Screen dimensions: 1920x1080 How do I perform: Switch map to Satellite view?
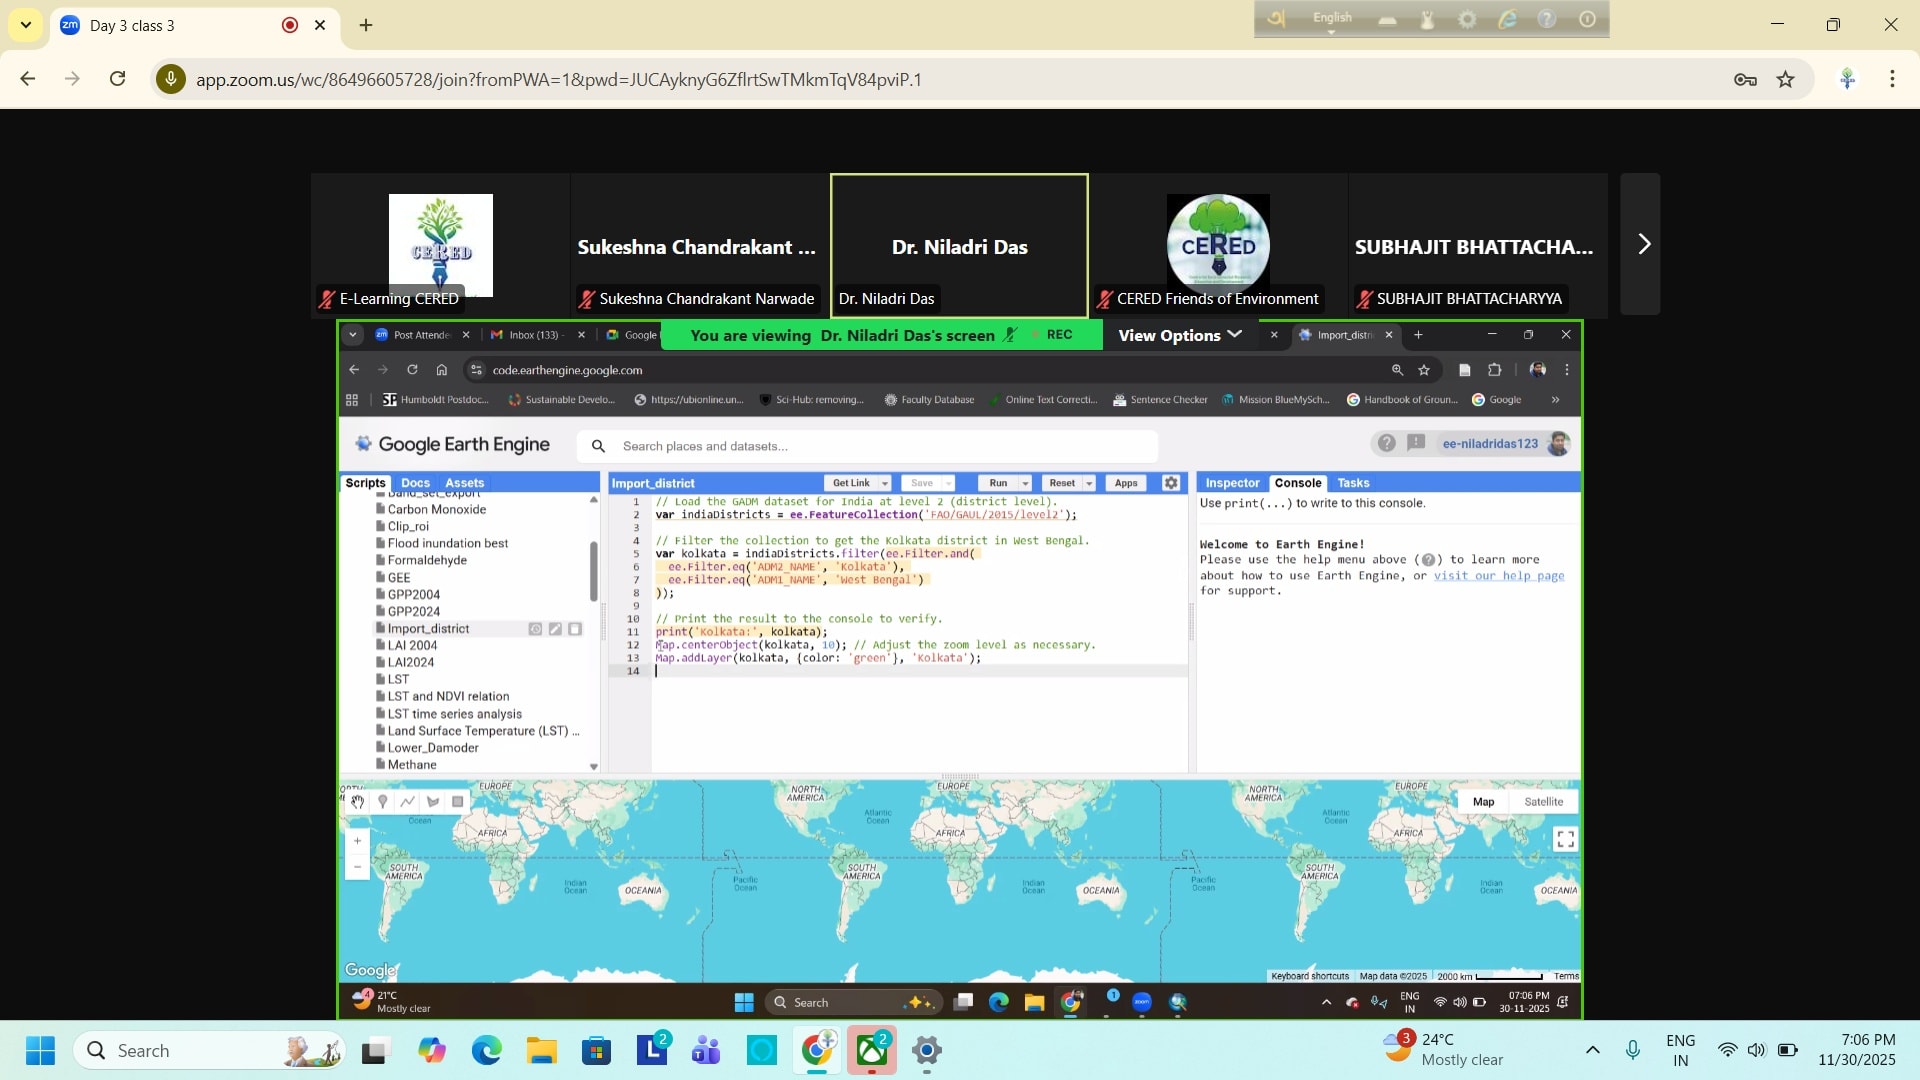1543,802
